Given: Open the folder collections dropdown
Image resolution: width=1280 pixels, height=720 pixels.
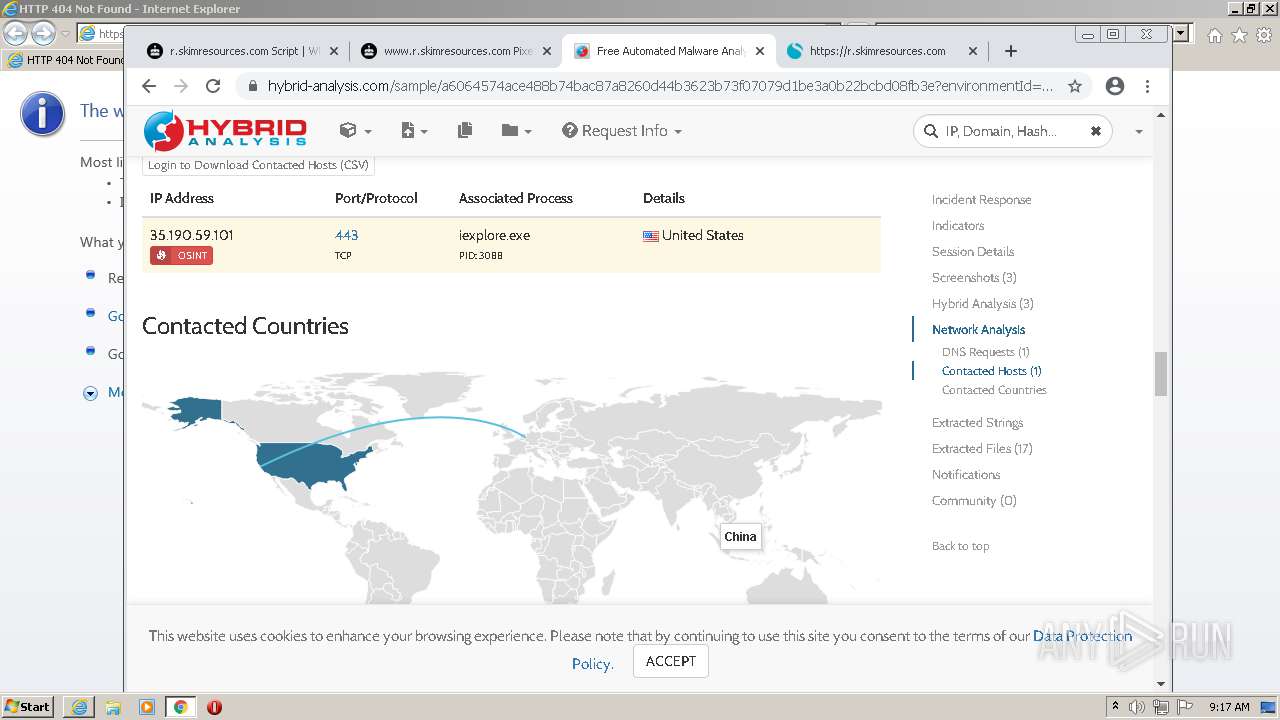Looking at the screenshot, I should tap(516, 131).
